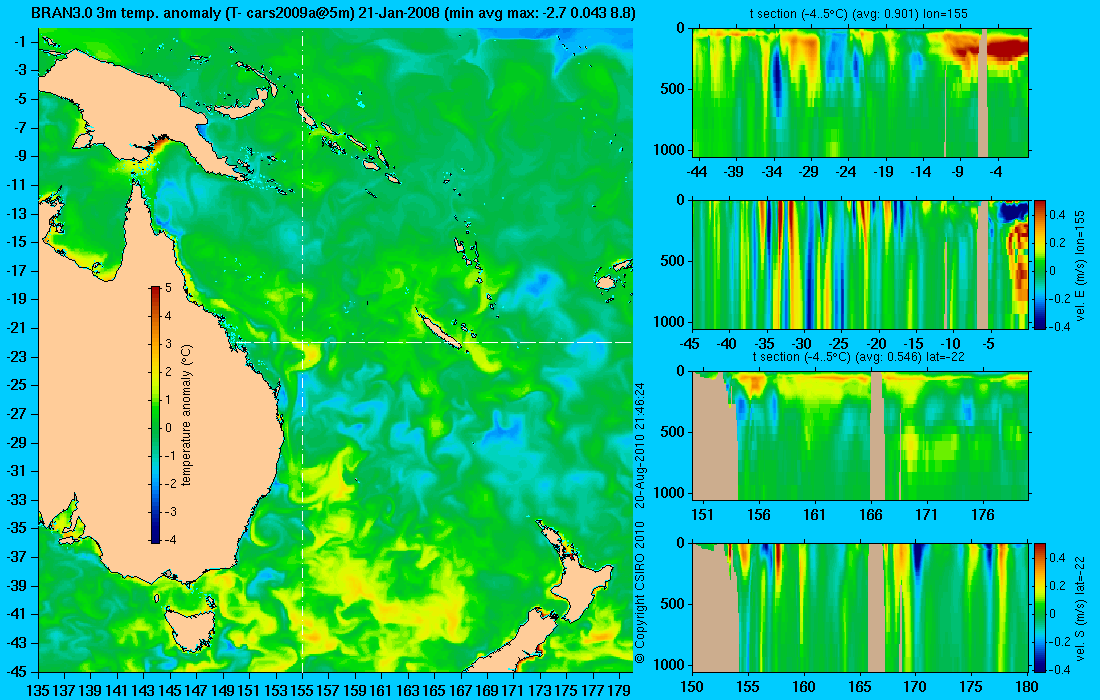Click '0.4' tick on vel. E colorbar
Screen dimensions: 1100x700
[1057, 214]
